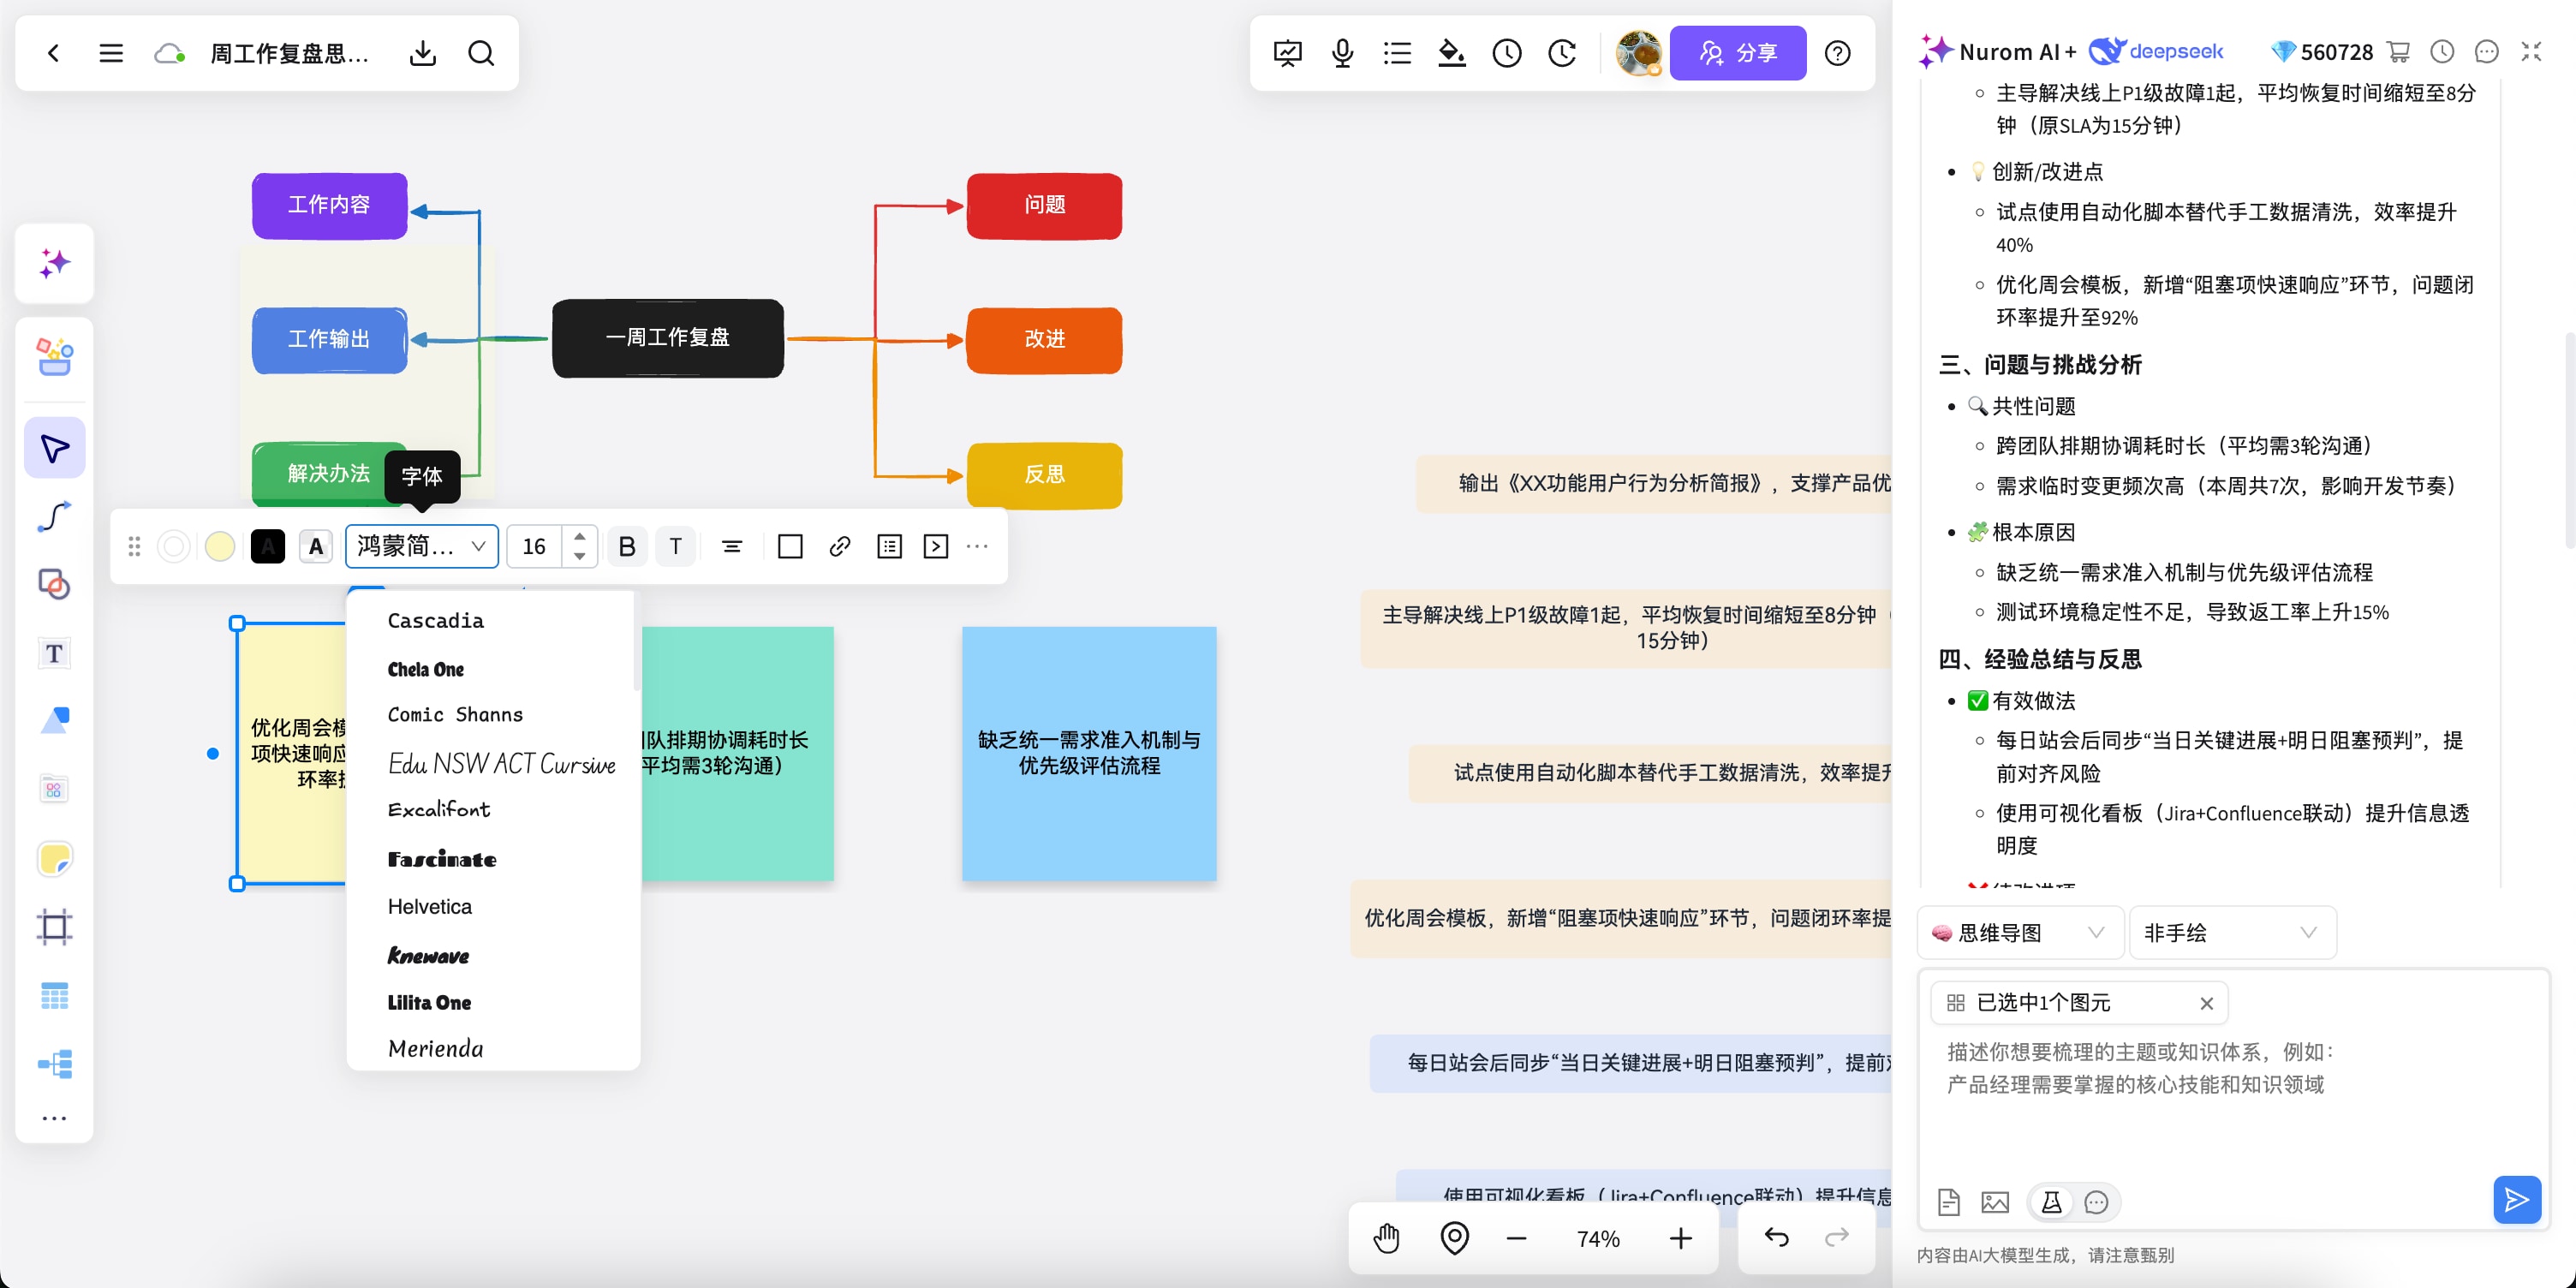Go back with the back arrow

tap(54, 53)
